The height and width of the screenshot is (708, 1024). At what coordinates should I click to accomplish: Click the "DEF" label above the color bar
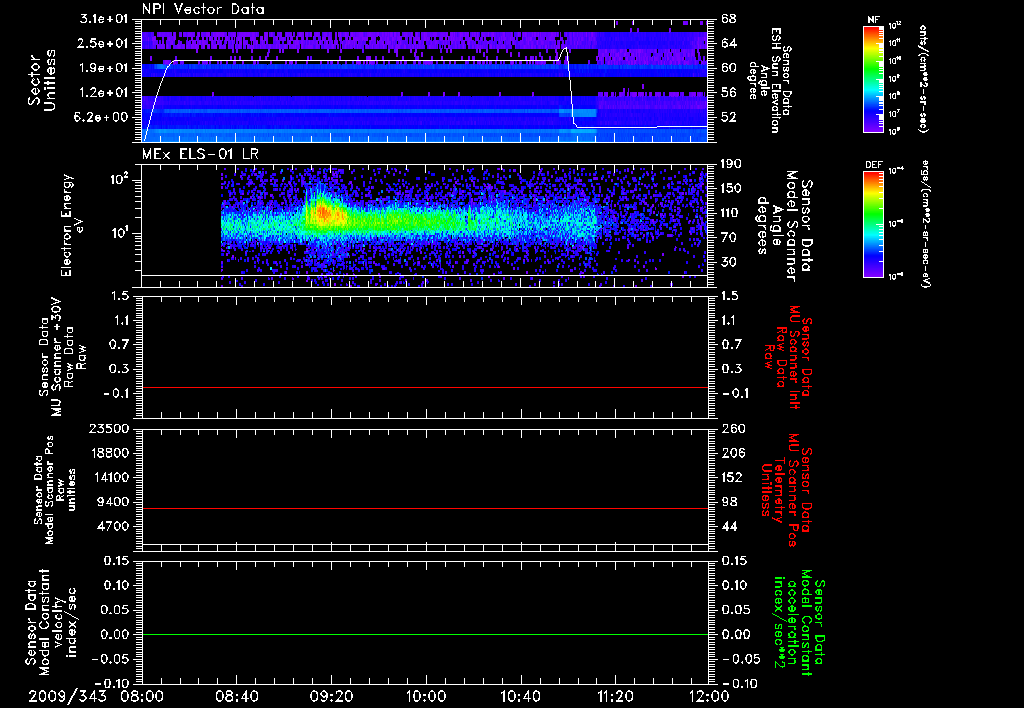(x=874, y=165)
